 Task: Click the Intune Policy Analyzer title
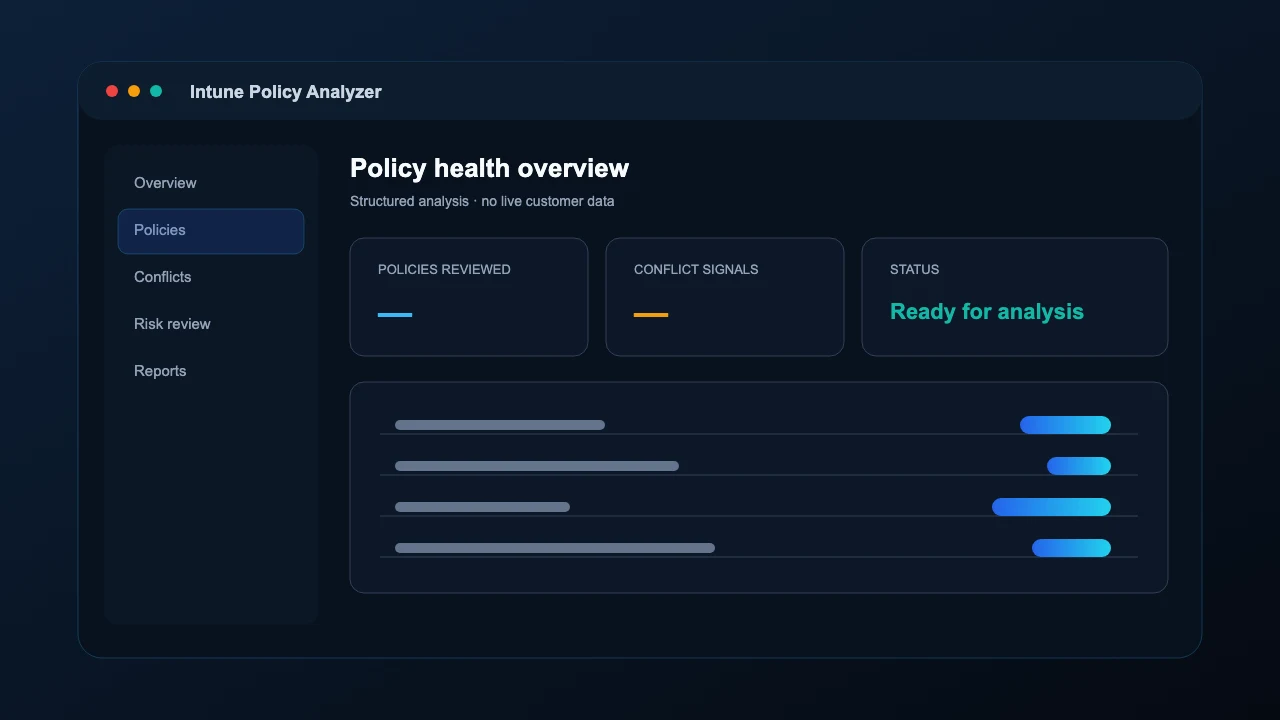(286, 92)
